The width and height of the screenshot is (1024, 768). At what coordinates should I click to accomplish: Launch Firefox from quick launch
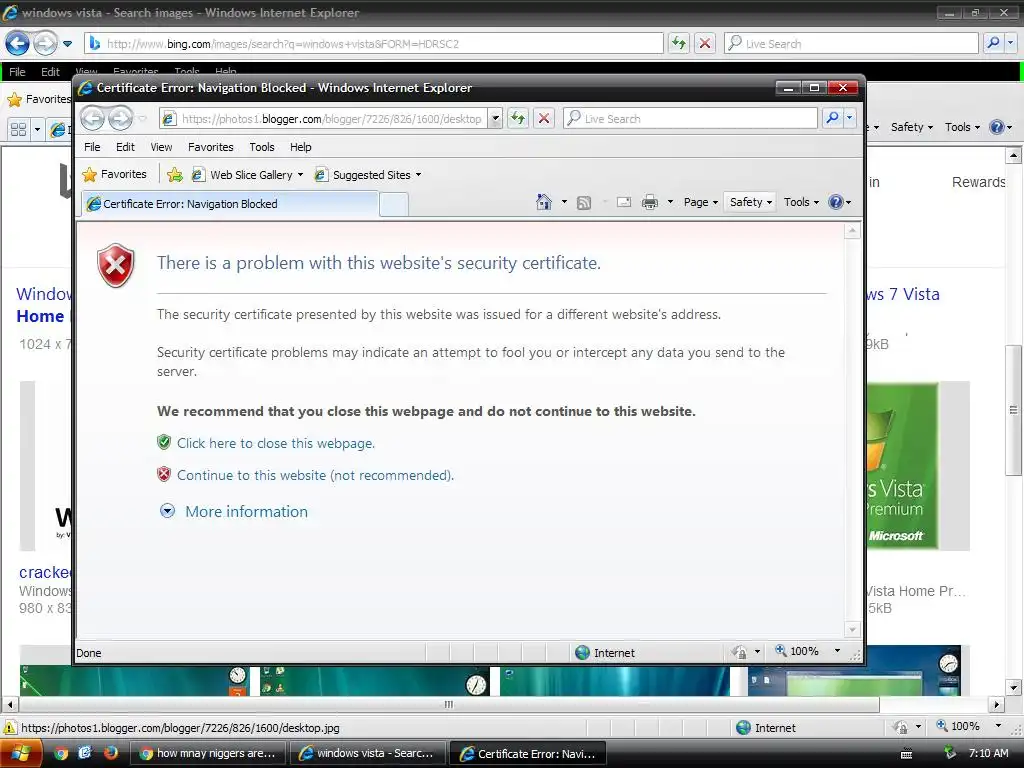pyautogui.click(x=110, y=753)
